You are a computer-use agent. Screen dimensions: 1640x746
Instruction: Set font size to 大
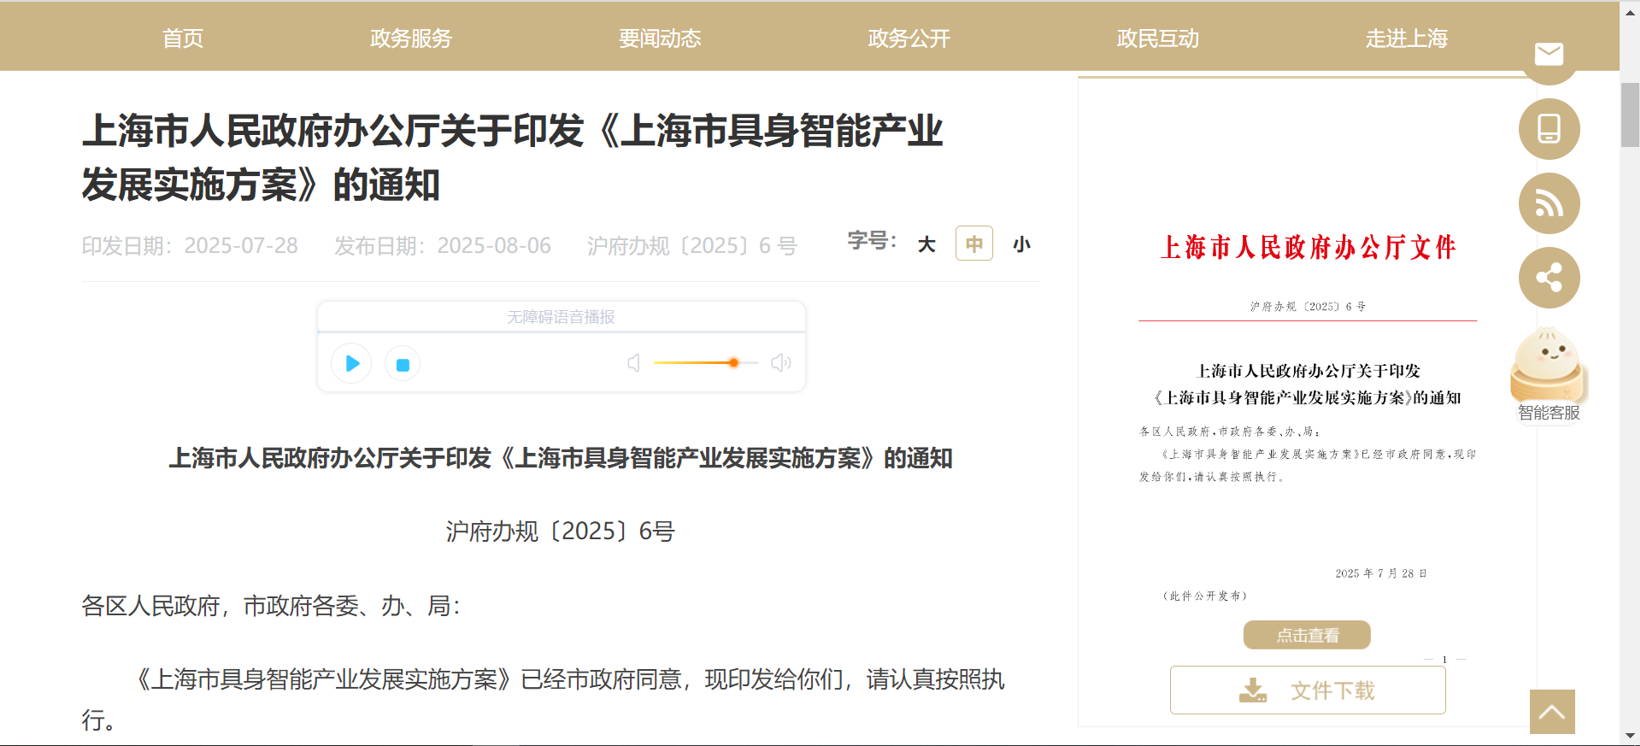click(926, 244)
